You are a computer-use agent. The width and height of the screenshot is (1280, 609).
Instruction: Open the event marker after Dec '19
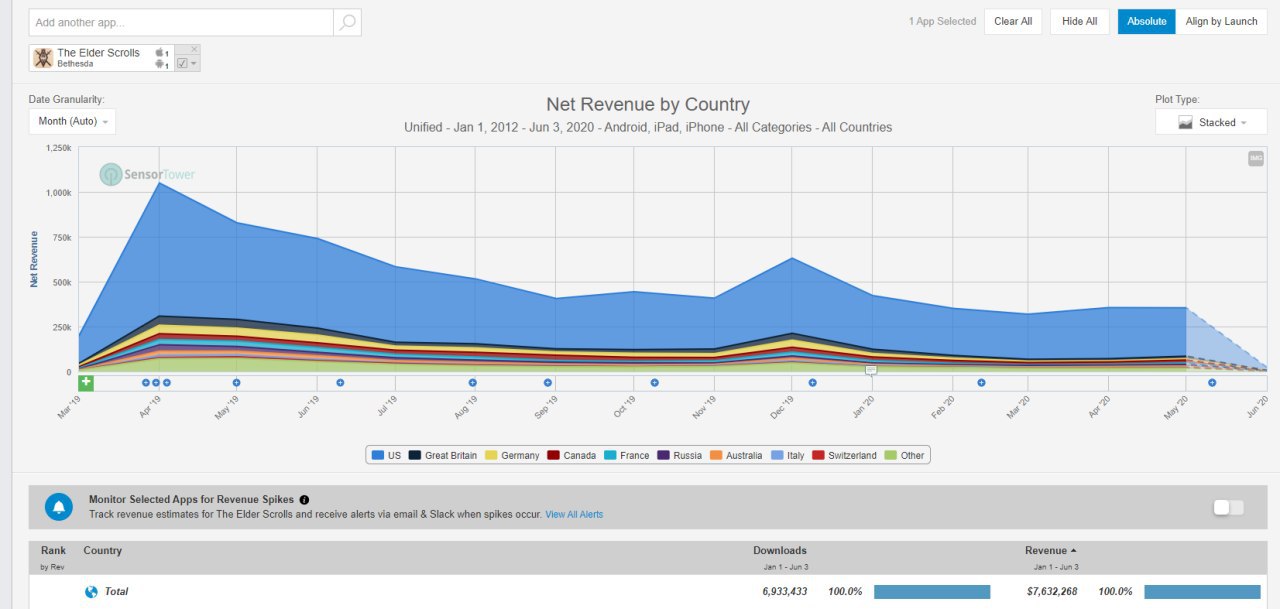coord(813,383)
